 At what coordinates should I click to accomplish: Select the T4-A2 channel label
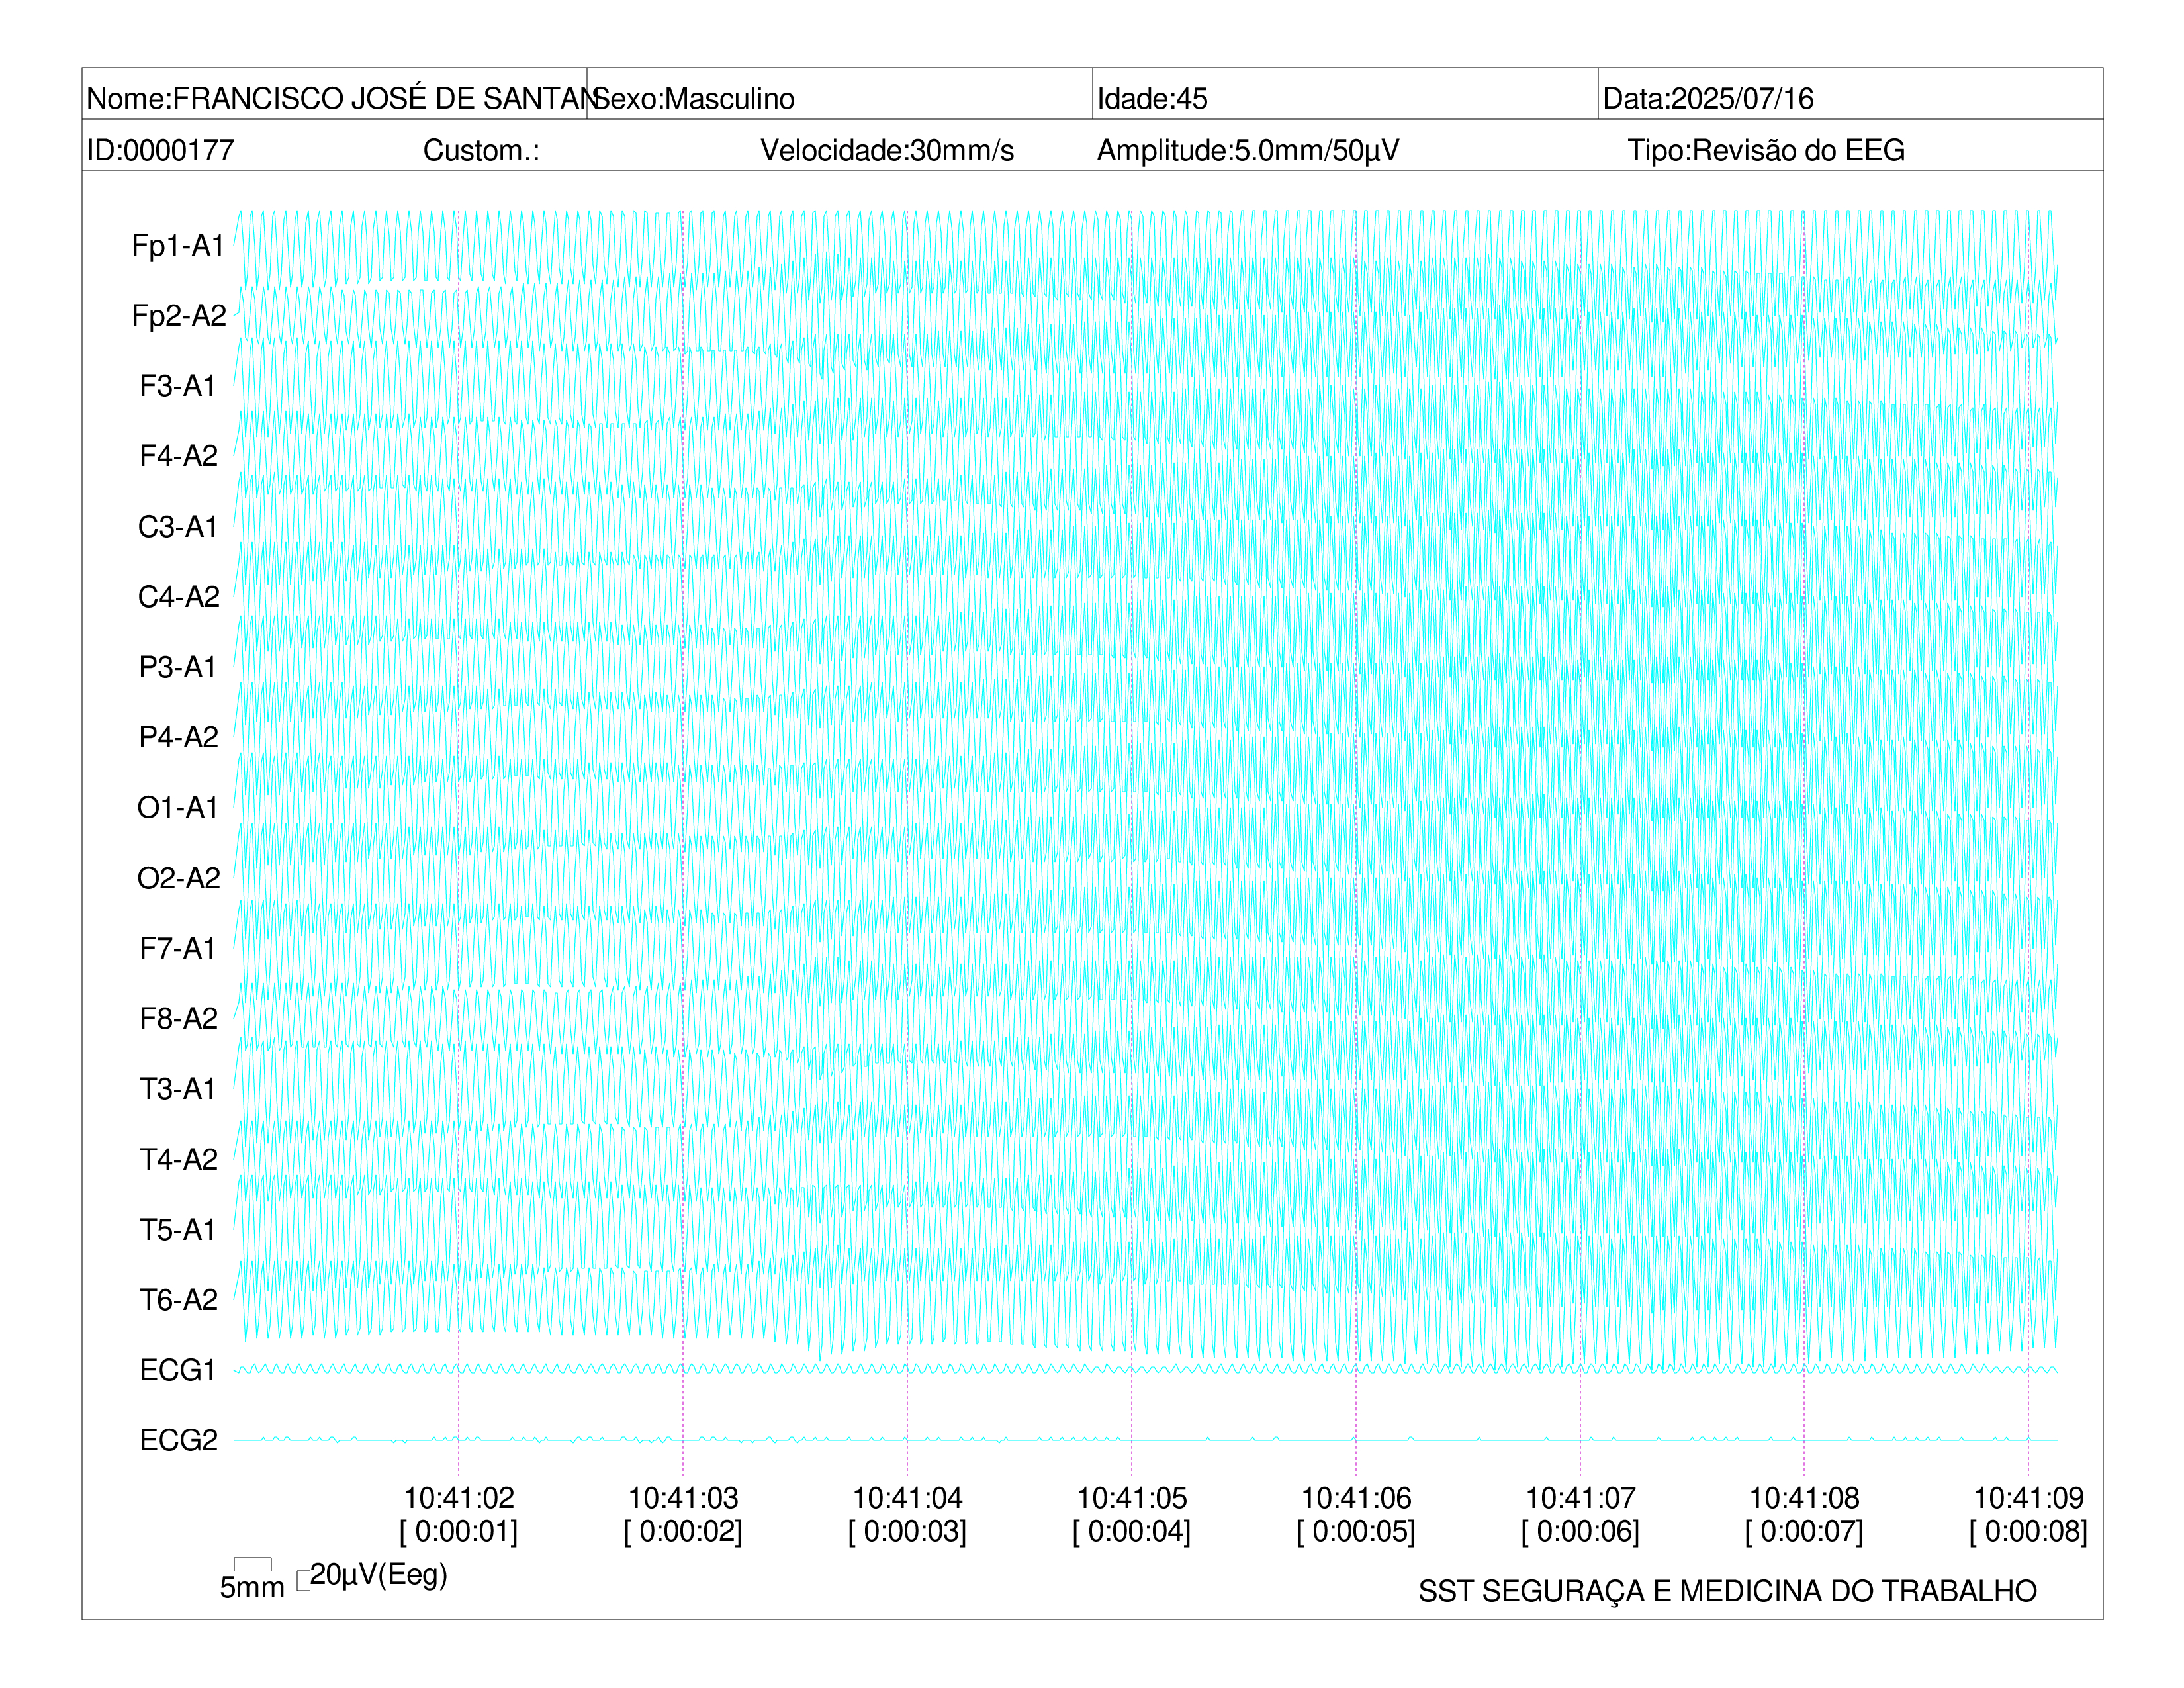pyautogui.click(x=179, y=1159)
